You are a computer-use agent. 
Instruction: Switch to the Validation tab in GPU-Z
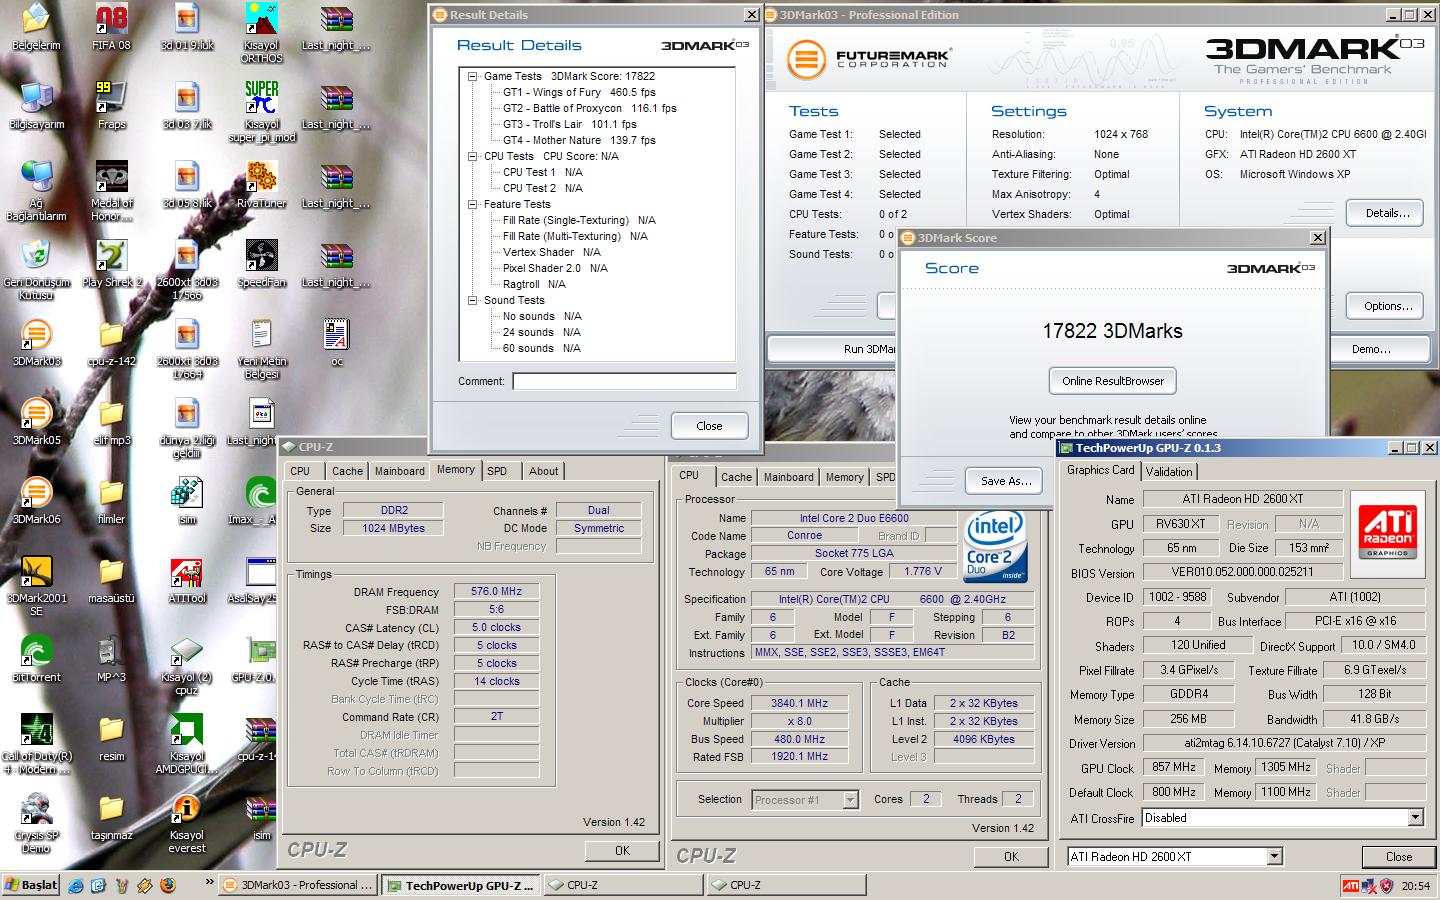[1169, 471]
